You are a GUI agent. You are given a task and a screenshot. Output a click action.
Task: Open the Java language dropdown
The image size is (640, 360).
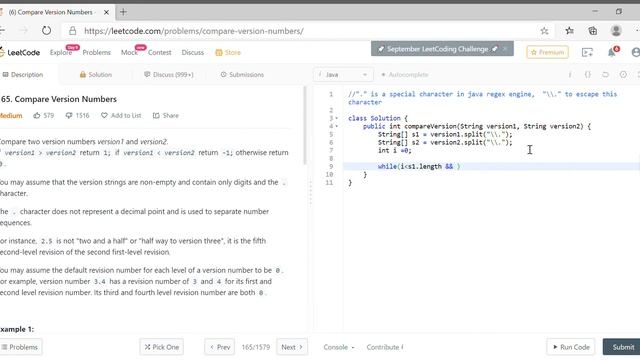343,75
